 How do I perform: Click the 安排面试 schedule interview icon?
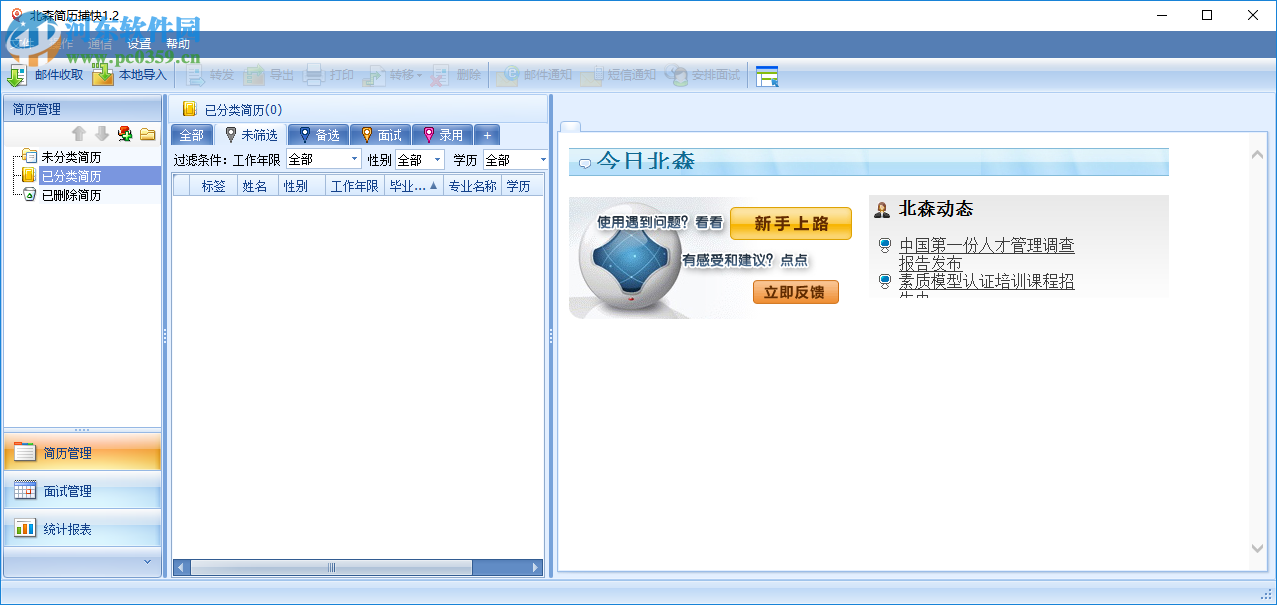[677, 75]
